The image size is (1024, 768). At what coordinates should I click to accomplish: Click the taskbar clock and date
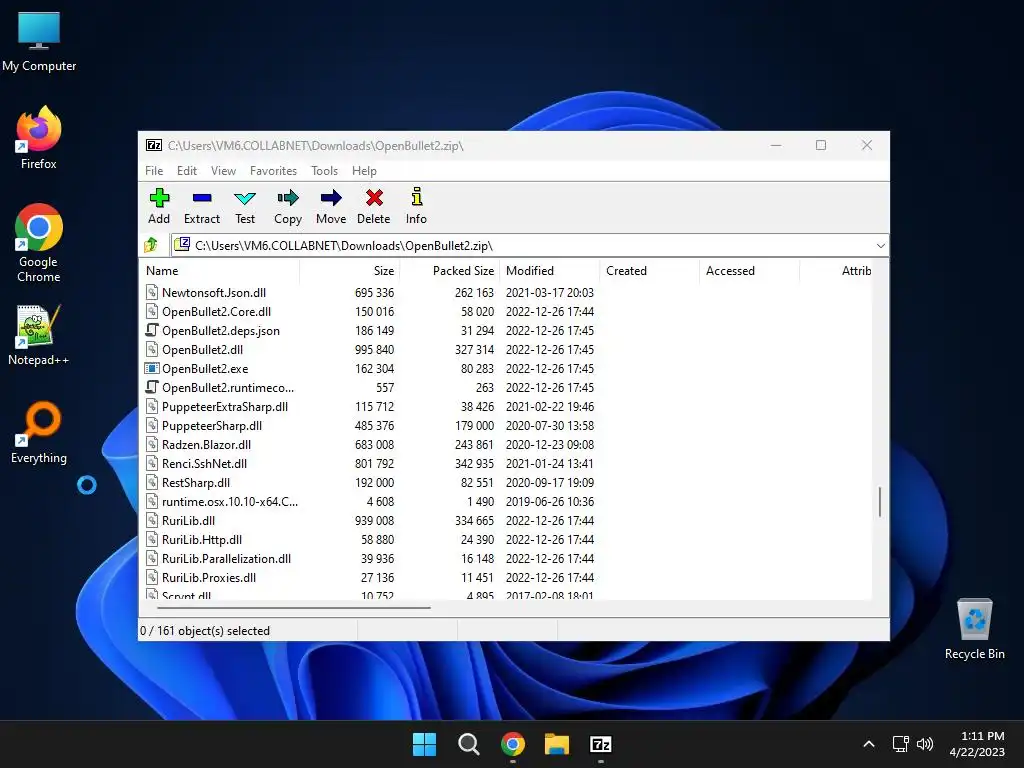pos(977,744)
